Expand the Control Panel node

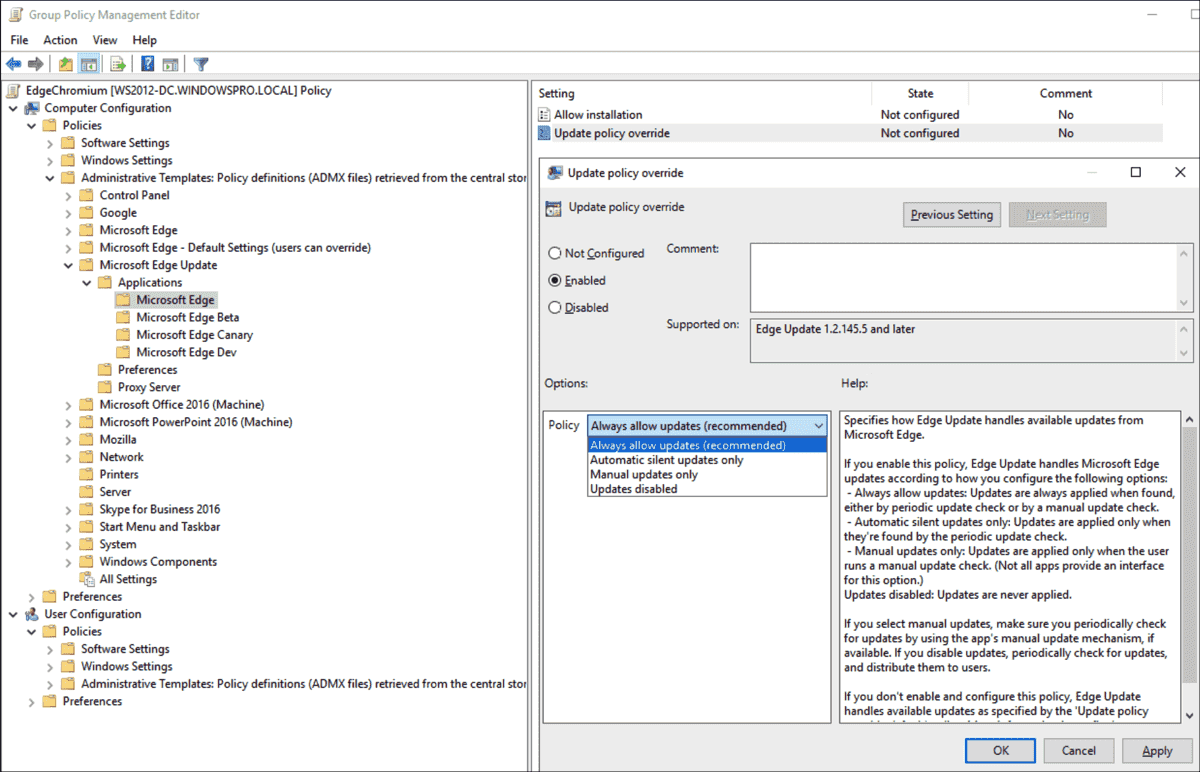click(x=69, y=195)
